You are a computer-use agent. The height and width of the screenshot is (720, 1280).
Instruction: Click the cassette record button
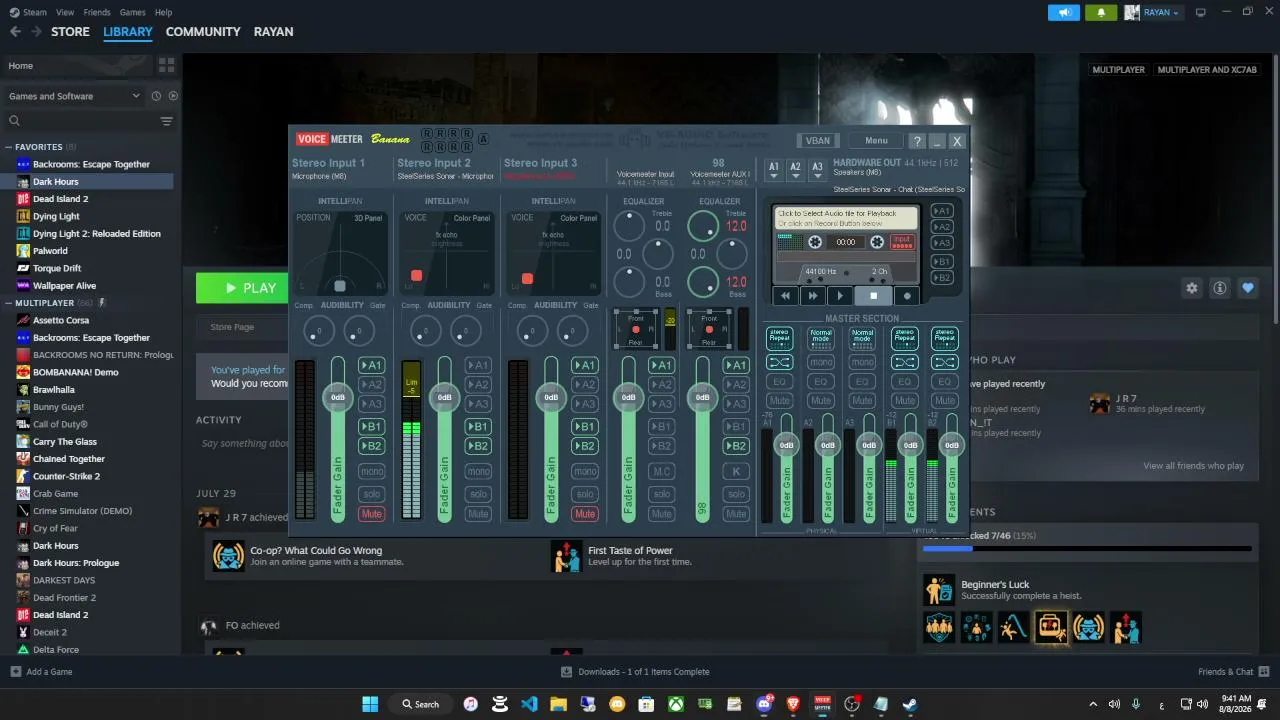point(907,296)
